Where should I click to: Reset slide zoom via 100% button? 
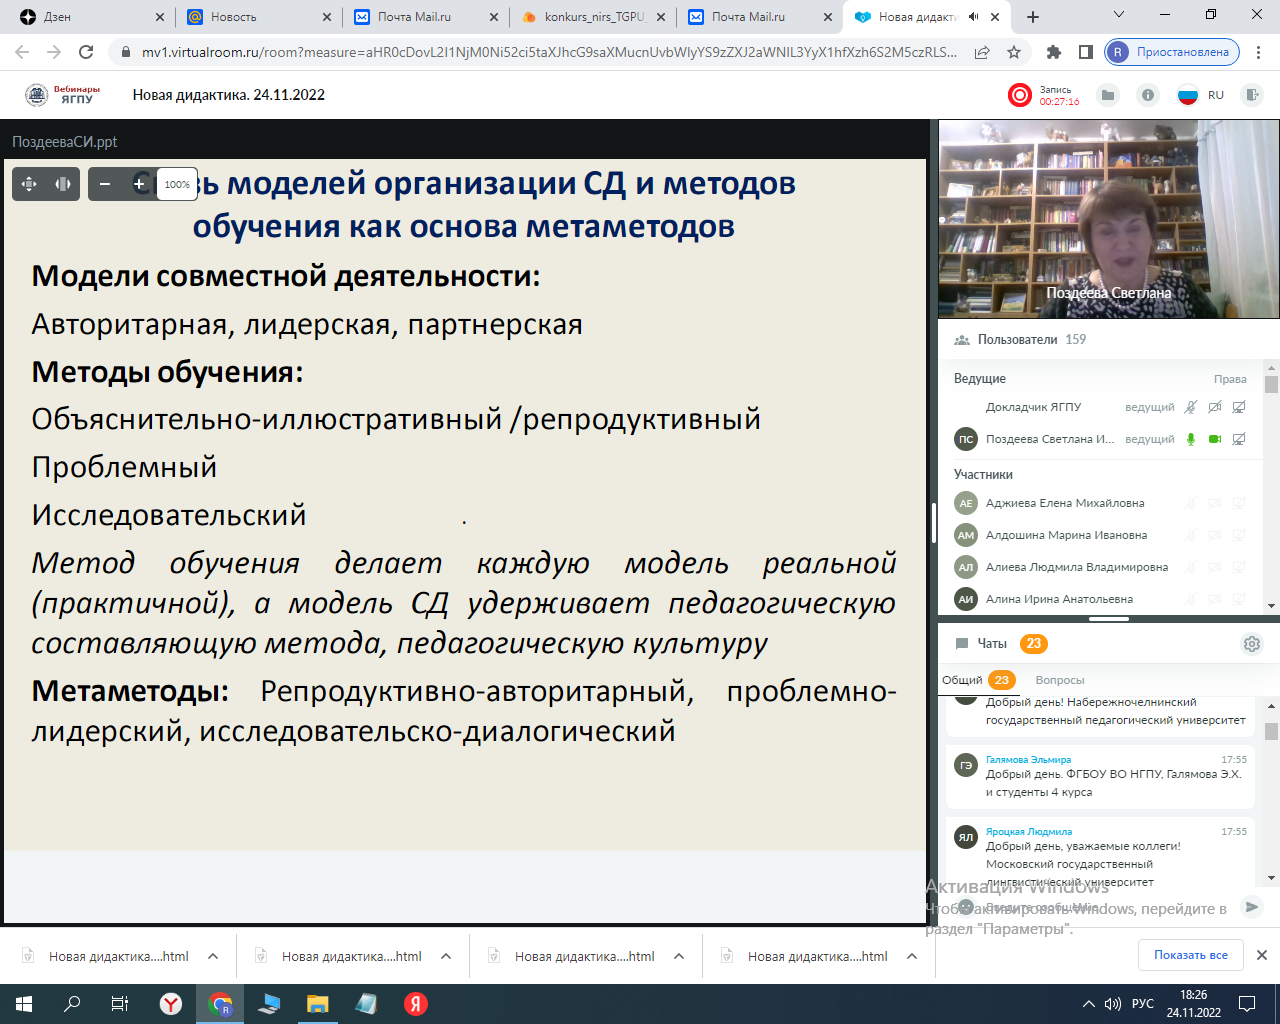(x=177, y=184)
